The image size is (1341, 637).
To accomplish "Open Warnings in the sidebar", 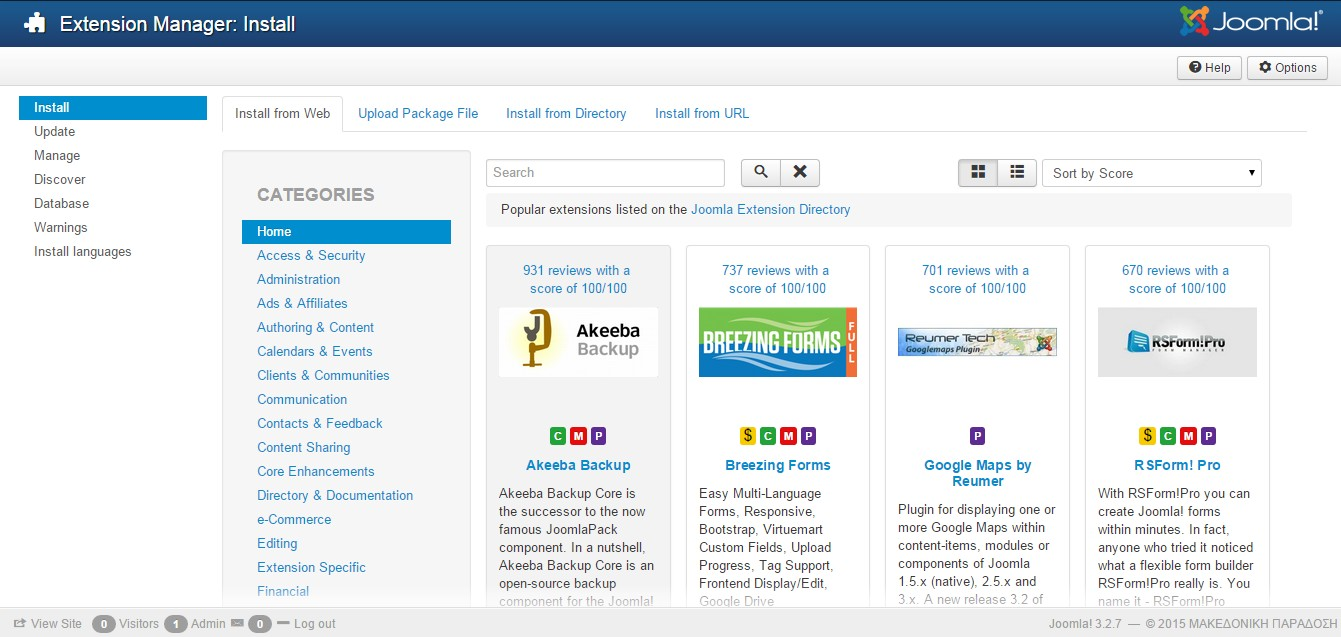I will pyautogui.click(x=60, y=227).
